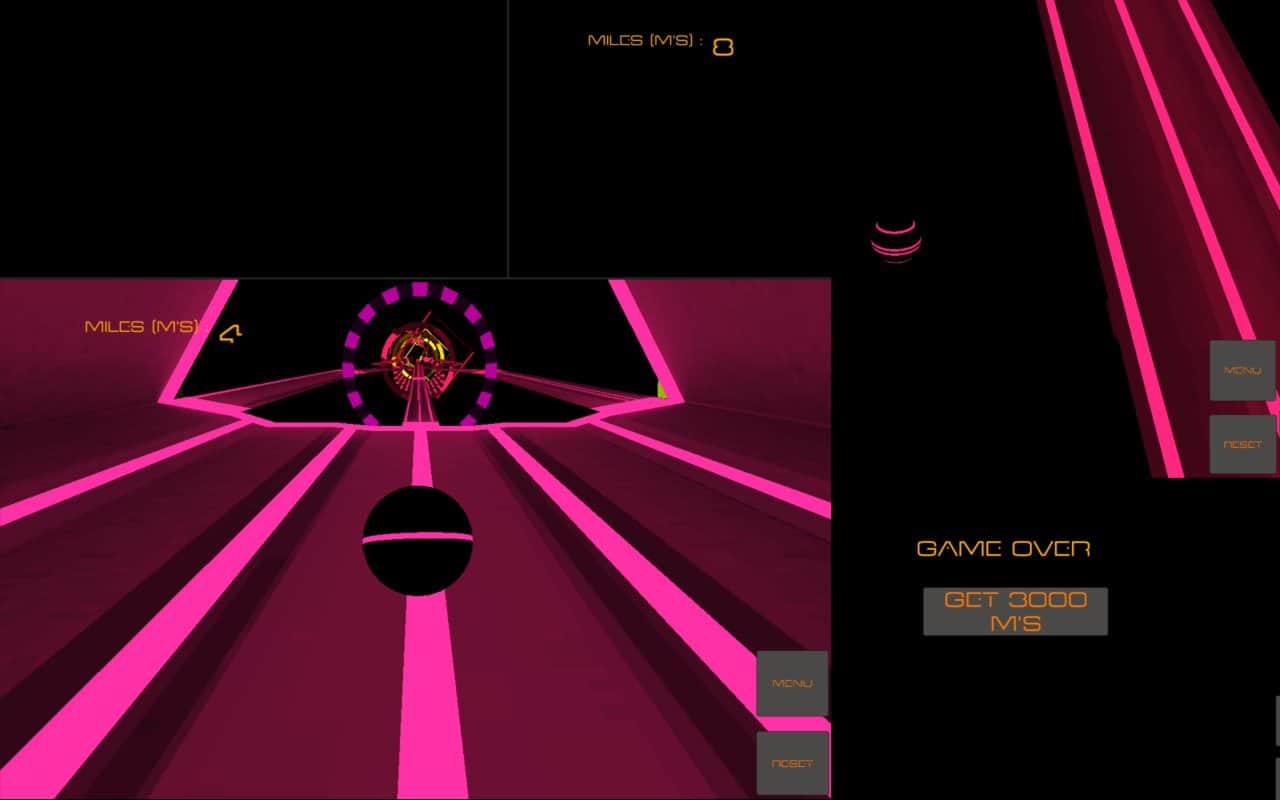The image size is (1280, 800).
Task: Click the empty black panel in the top-left
Action: [x=250, y=135]
